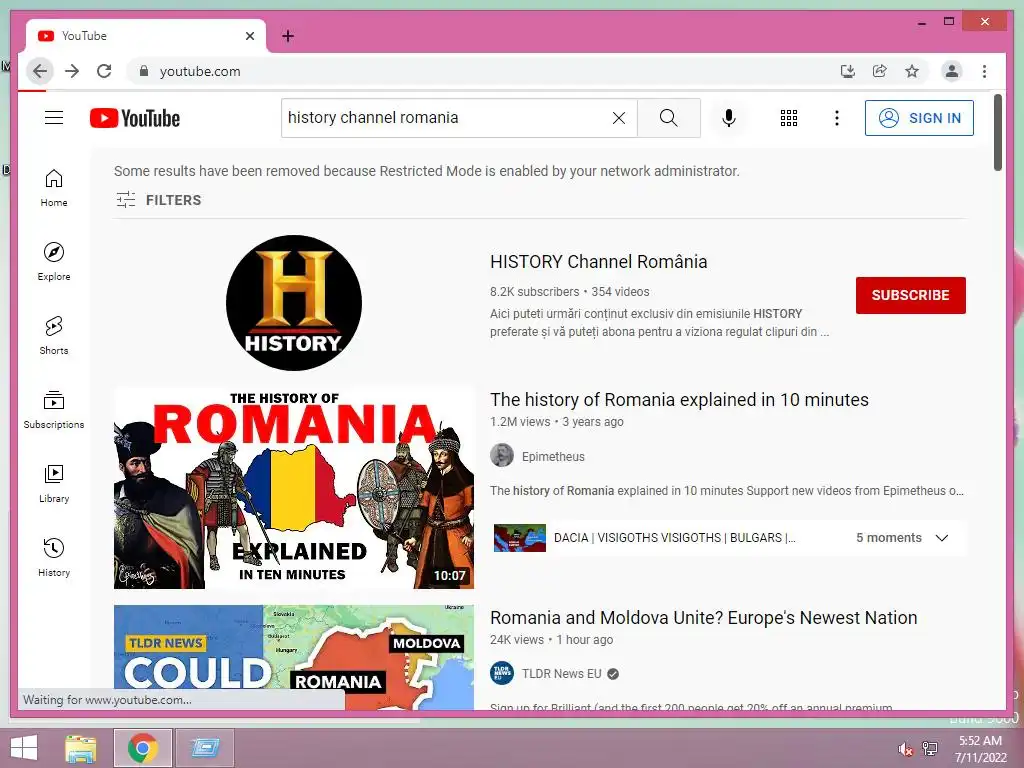This screenshot has width=1024, height=768.
Task: Open 'Romania and Moldova Unite?' video title
Action: coord(703,618)
